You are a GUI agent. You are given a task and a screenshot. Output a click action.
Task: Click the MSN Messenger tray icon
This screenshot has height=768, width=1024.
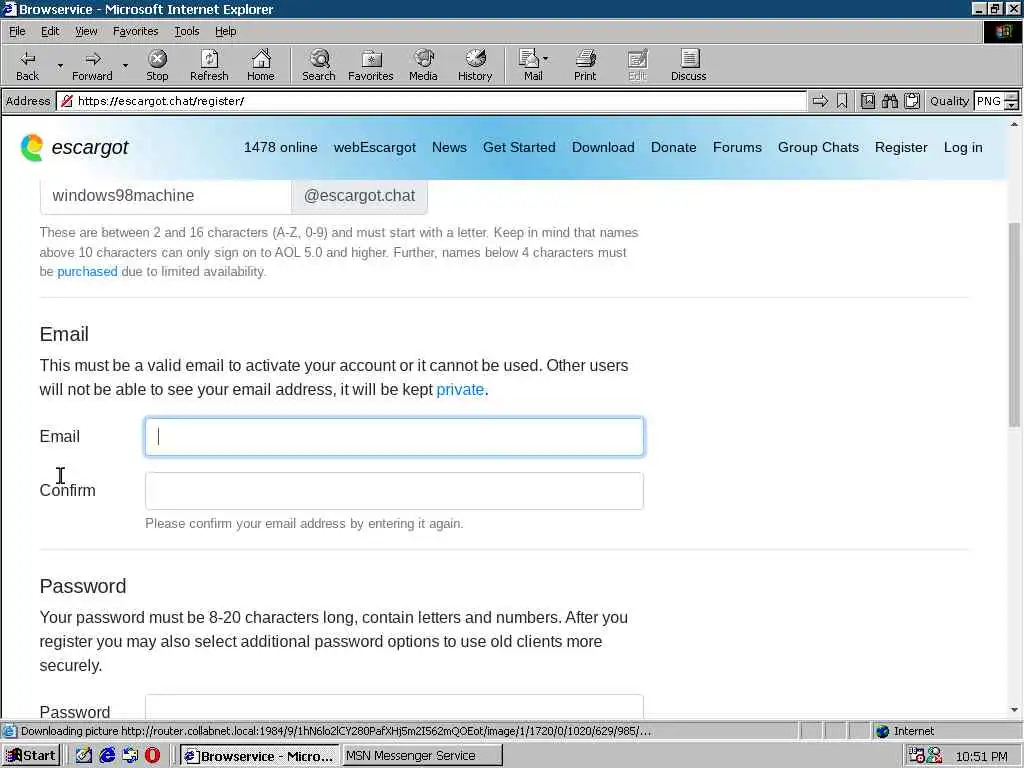(x=935, y=756)
